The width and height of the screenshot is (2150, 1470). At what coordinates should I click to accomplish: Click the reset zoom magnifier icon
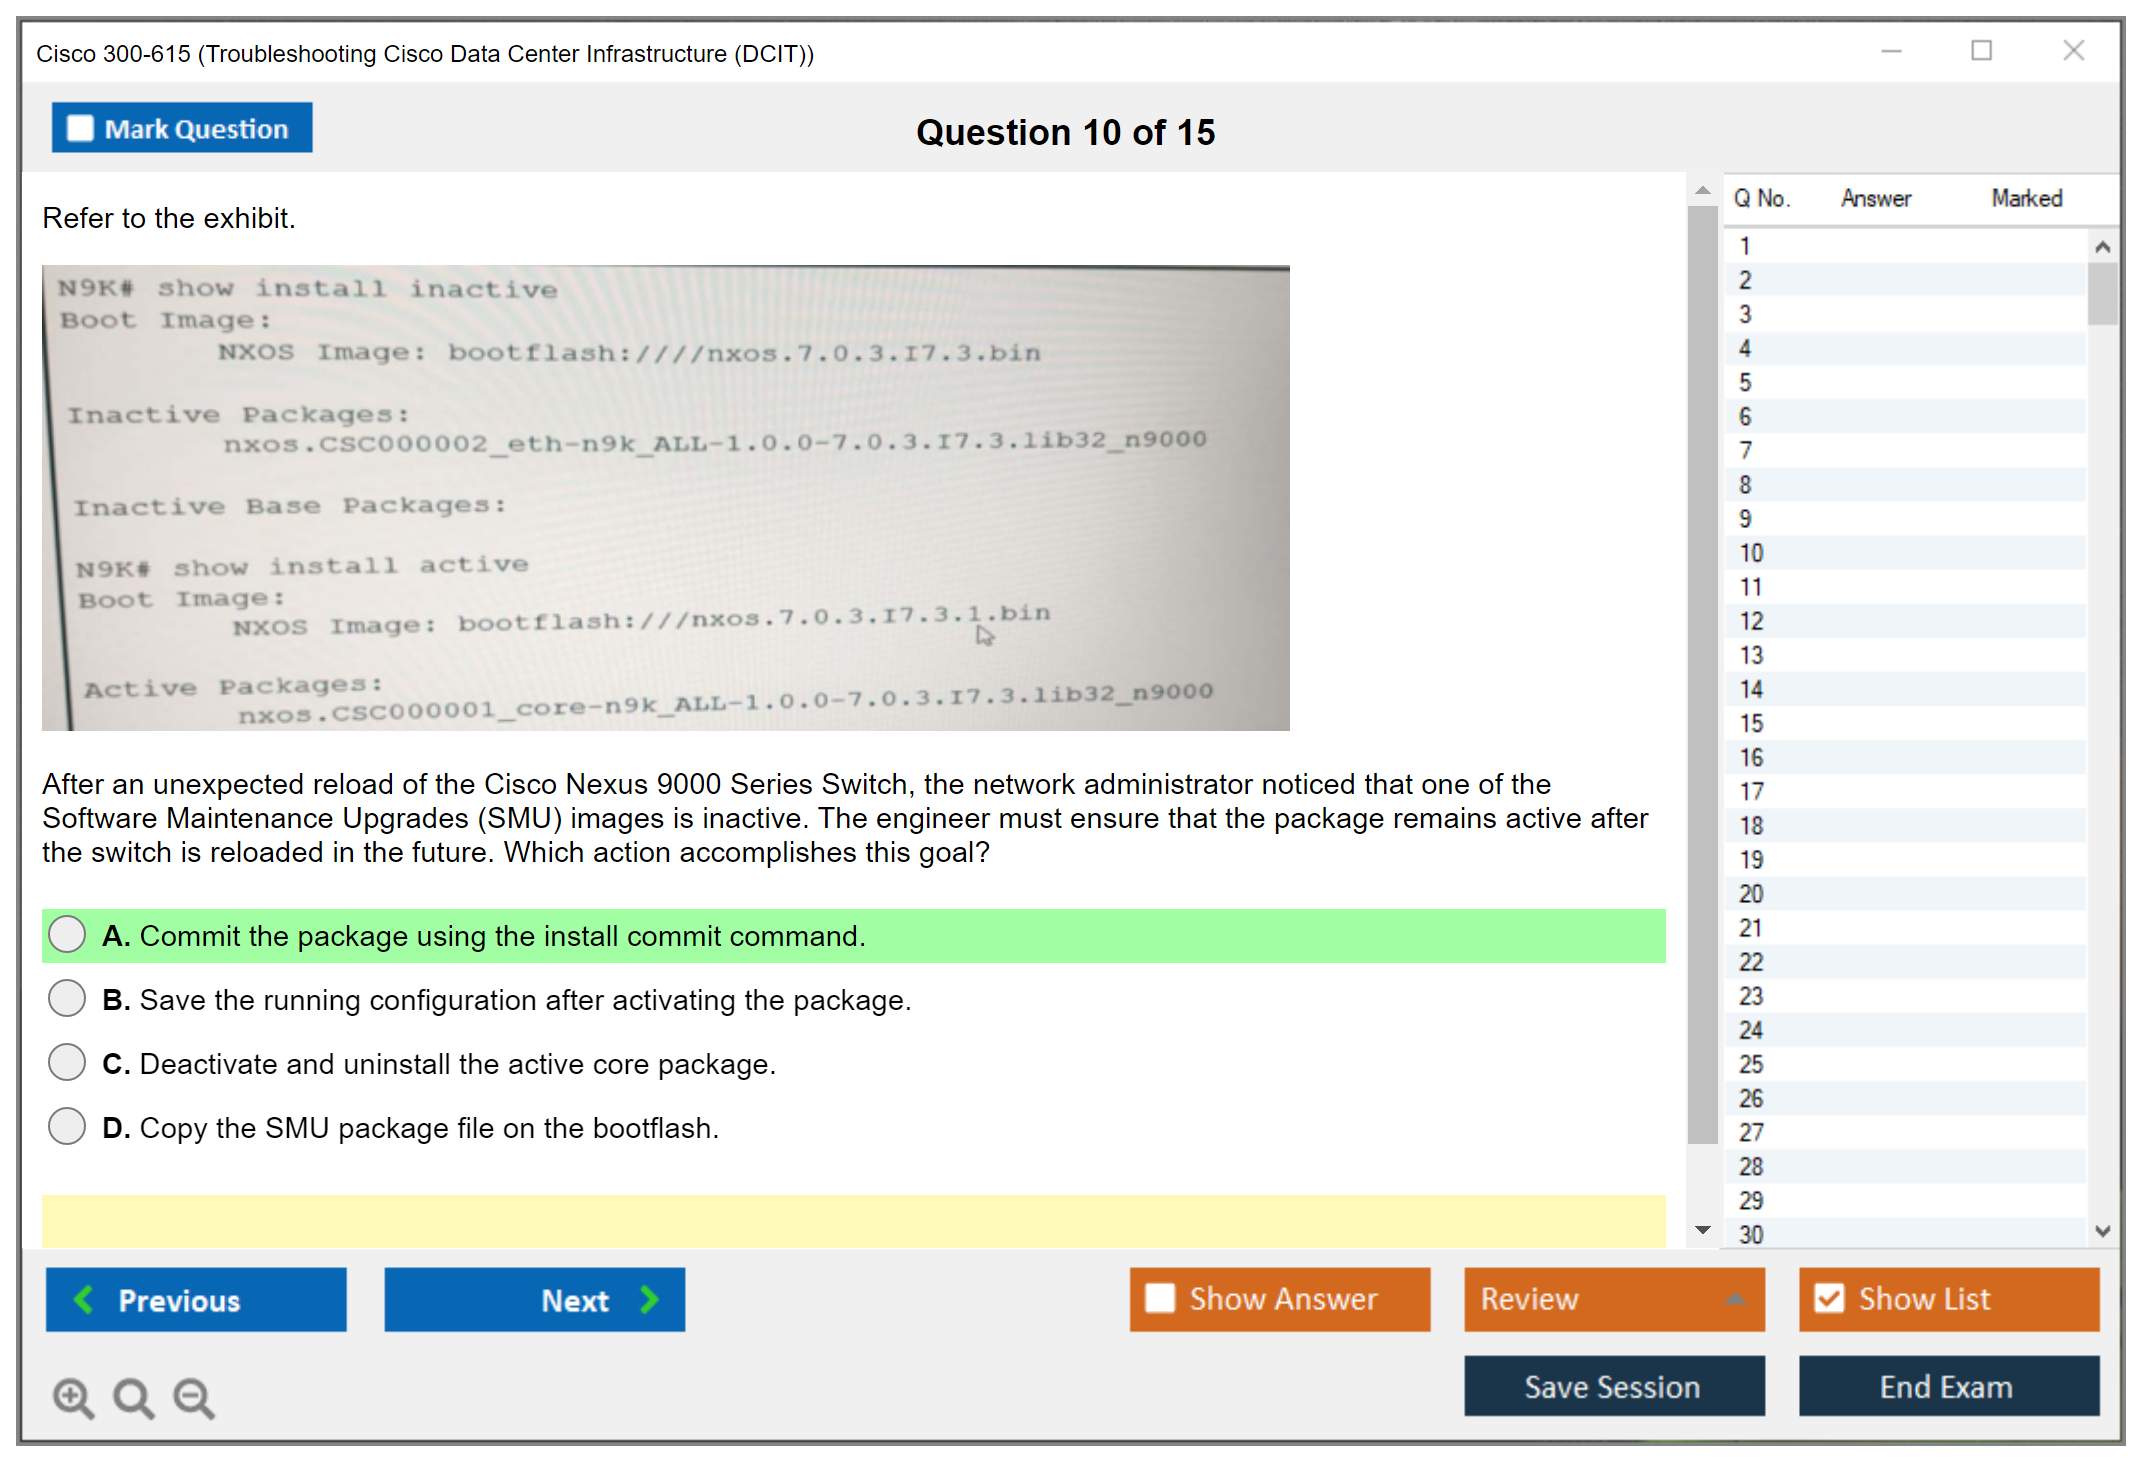(x=133, y=1397)
